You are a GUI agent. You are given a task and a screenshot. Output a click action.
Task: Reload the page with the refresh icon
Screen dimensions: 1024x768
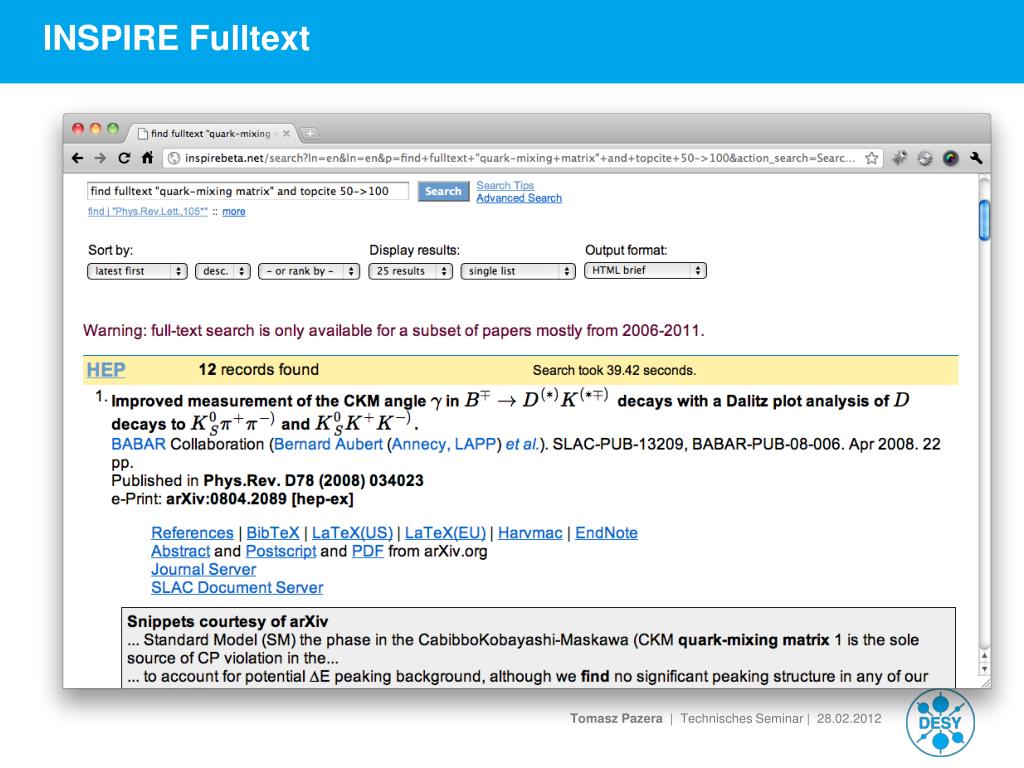[124, 158]
